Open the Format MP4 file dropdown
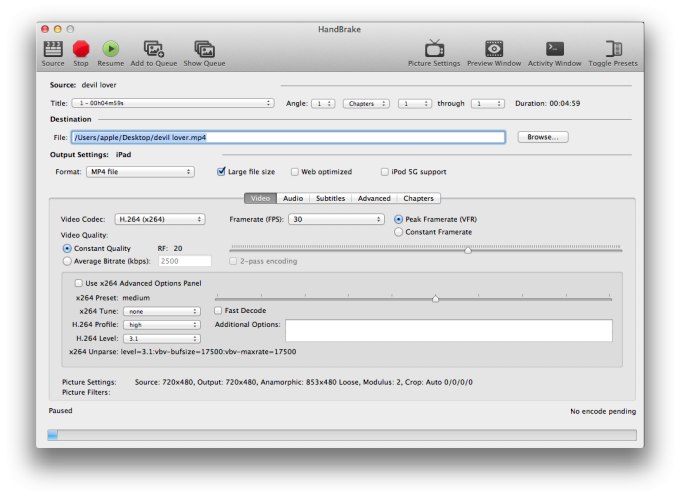 click(x=140, y=172)
